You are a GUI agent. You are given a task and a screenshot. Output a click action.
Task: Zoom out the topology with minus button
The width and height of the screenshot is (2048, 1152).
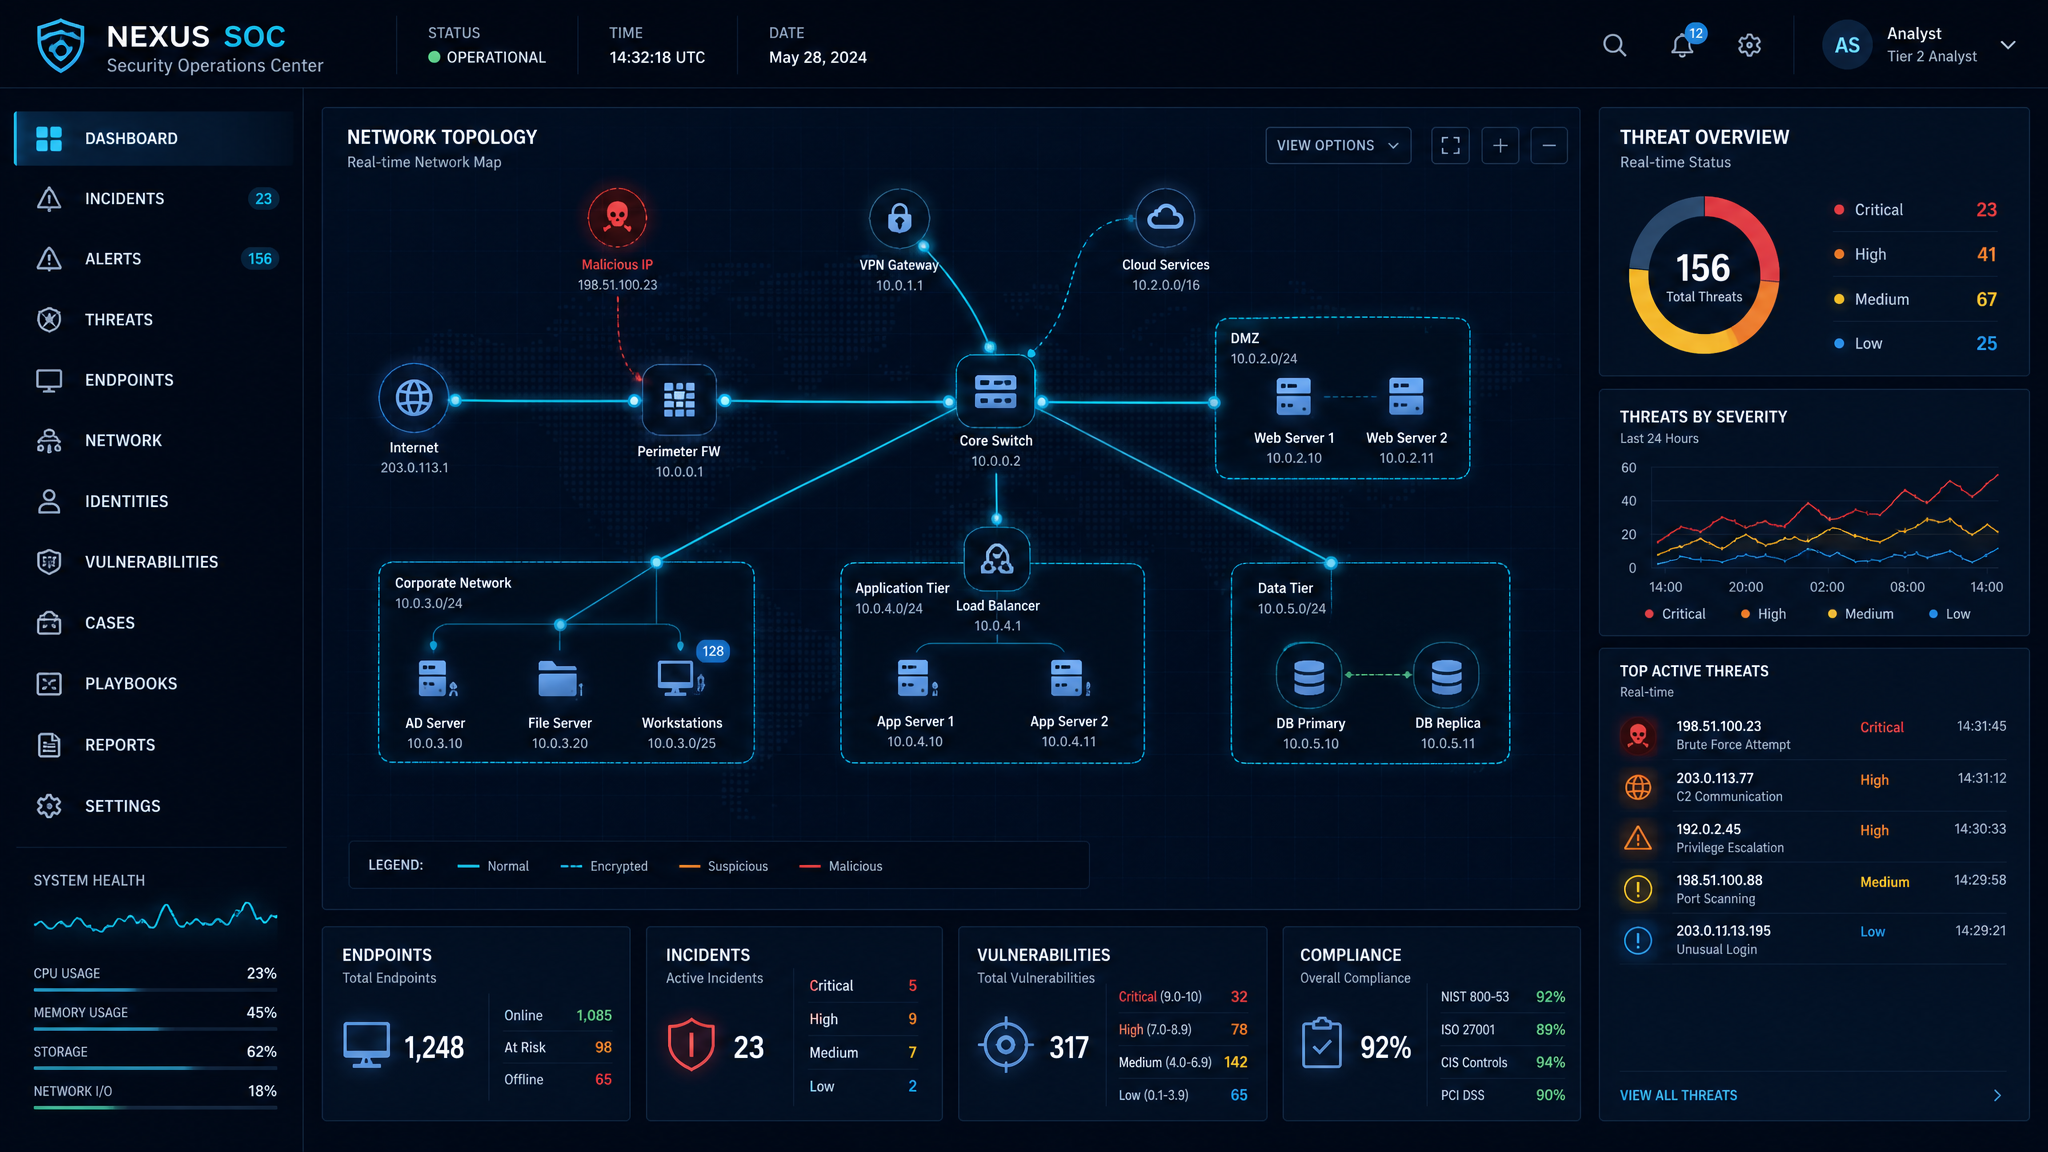1549,146
